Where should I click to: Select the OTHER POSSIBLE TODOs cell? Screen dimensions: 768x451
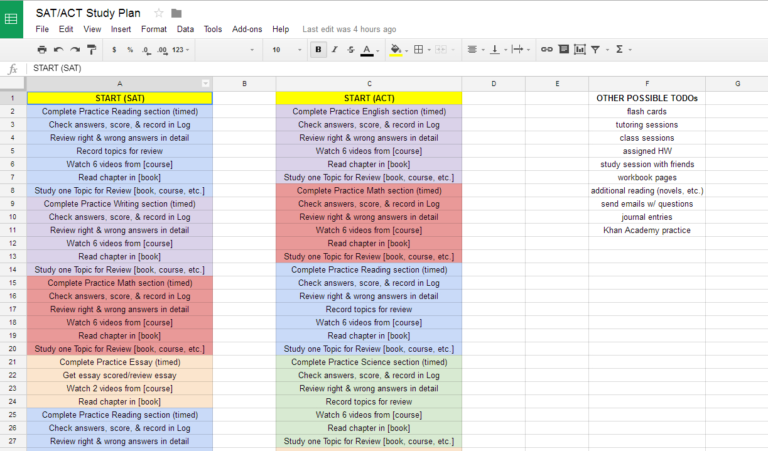pos(647,98)
